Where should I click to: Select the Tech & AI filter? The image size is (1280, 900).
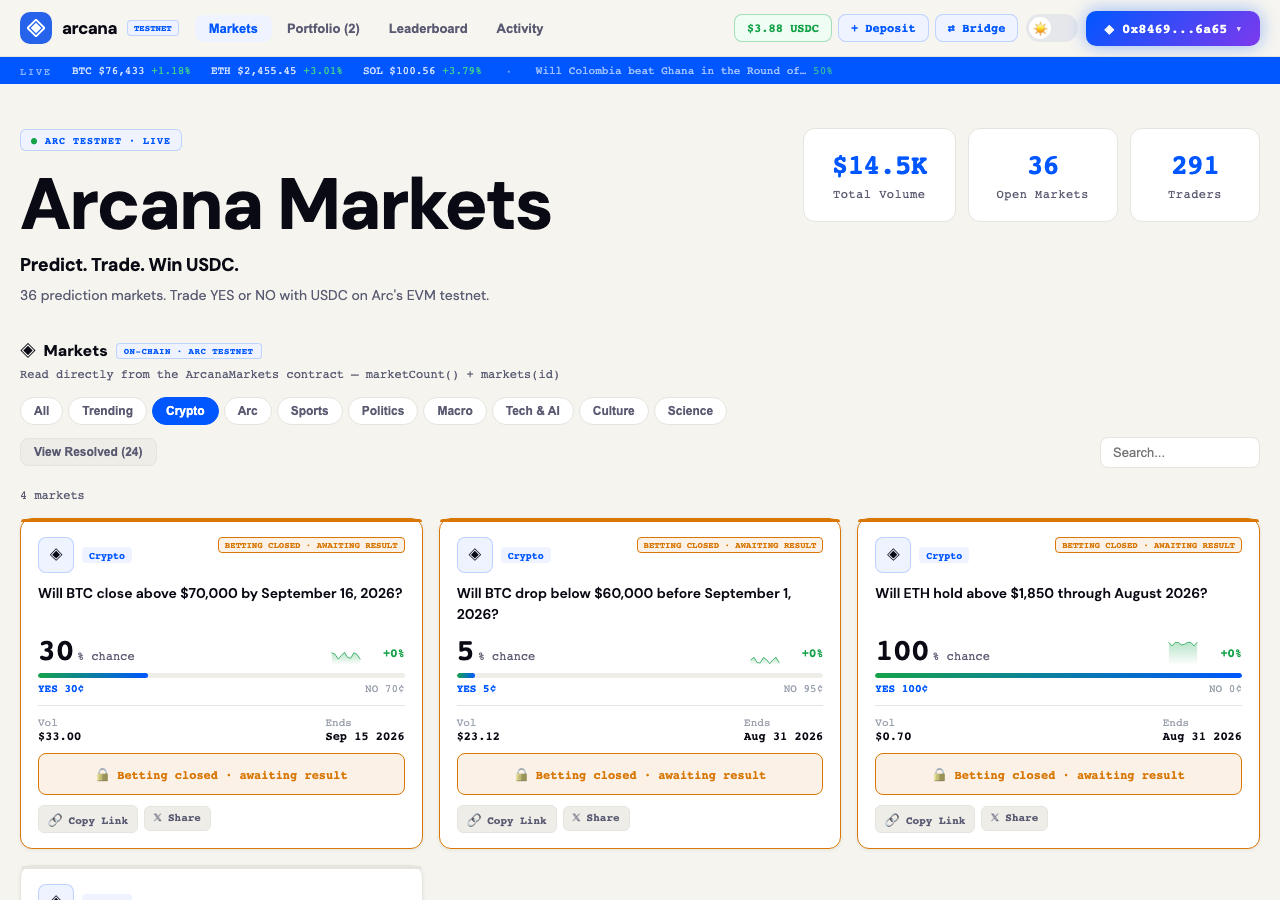coord(533,411)
